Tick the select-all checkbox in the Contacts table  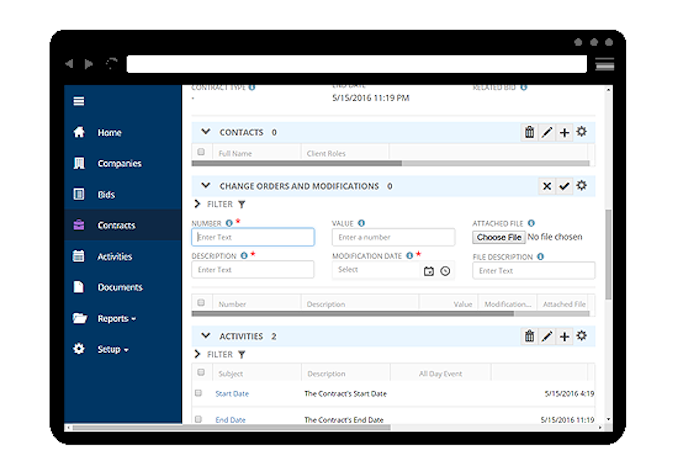[201, 152]
